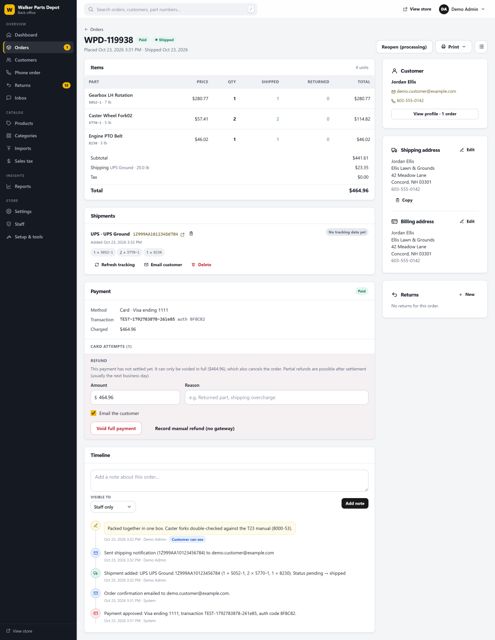This screenshot has height=640, width=495.
Task: Click the Staff icon in sidebar
Action: click(x=9, y=224)
